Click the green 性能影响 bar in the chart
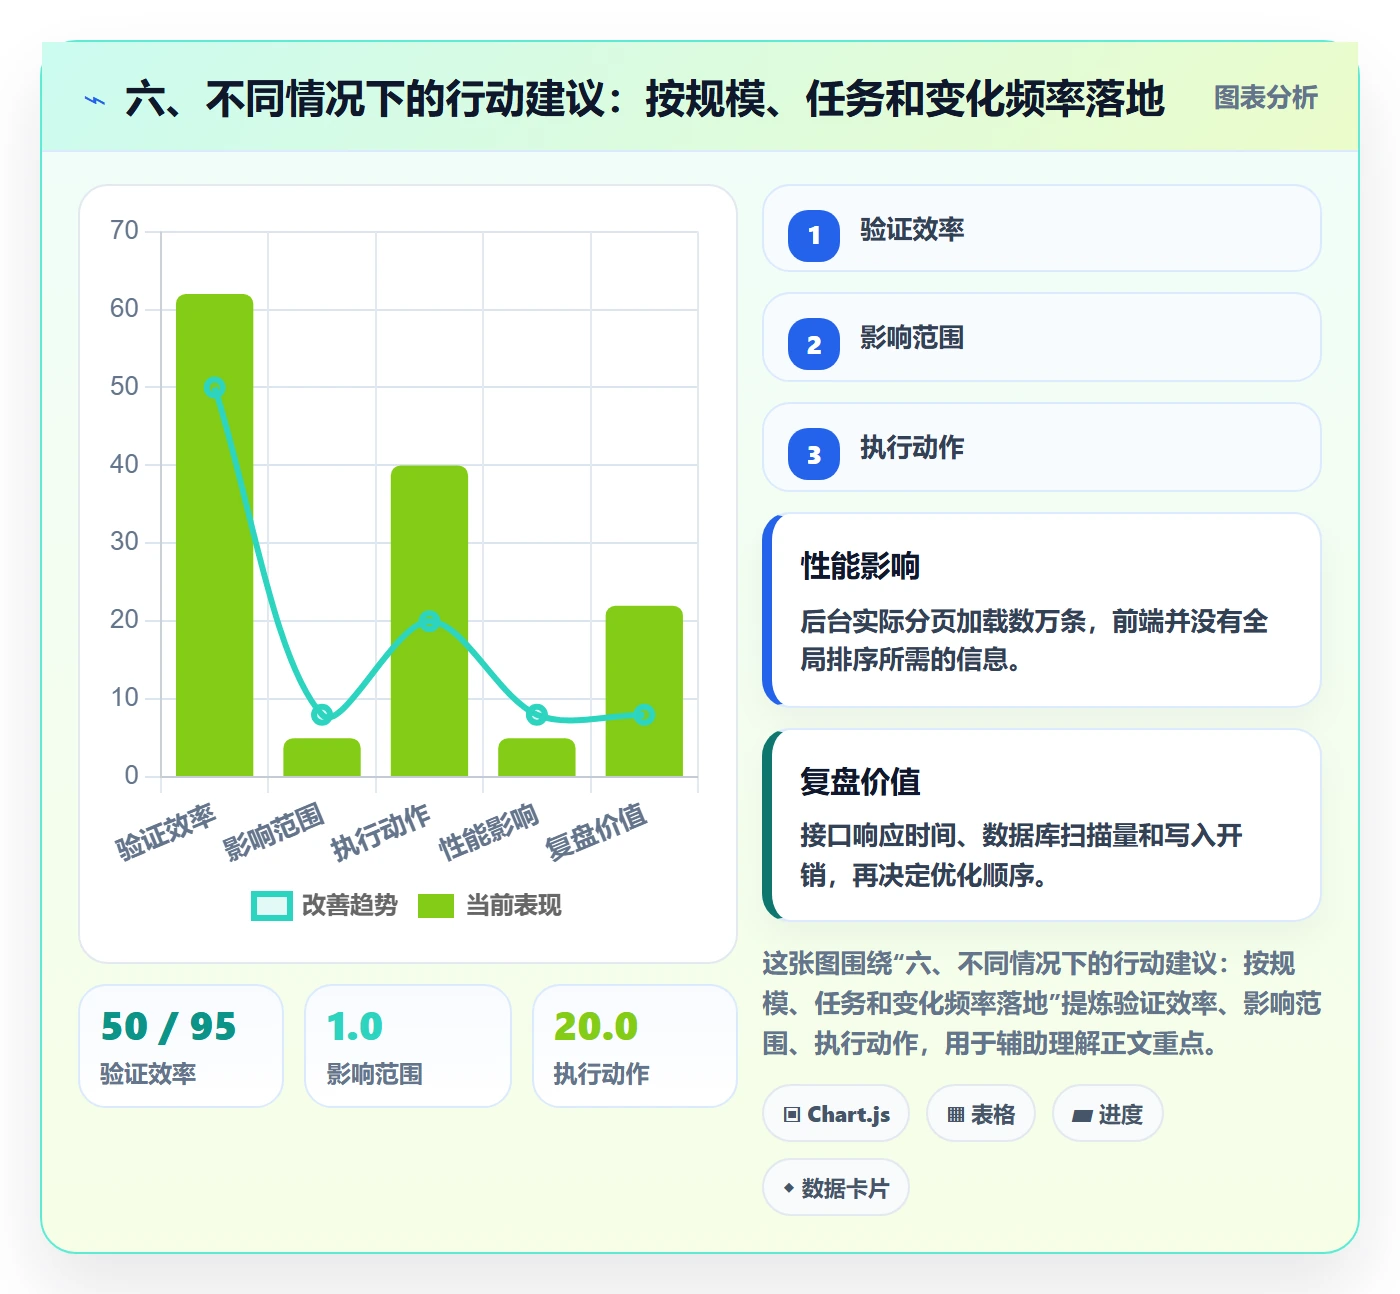 pos(537,757)
